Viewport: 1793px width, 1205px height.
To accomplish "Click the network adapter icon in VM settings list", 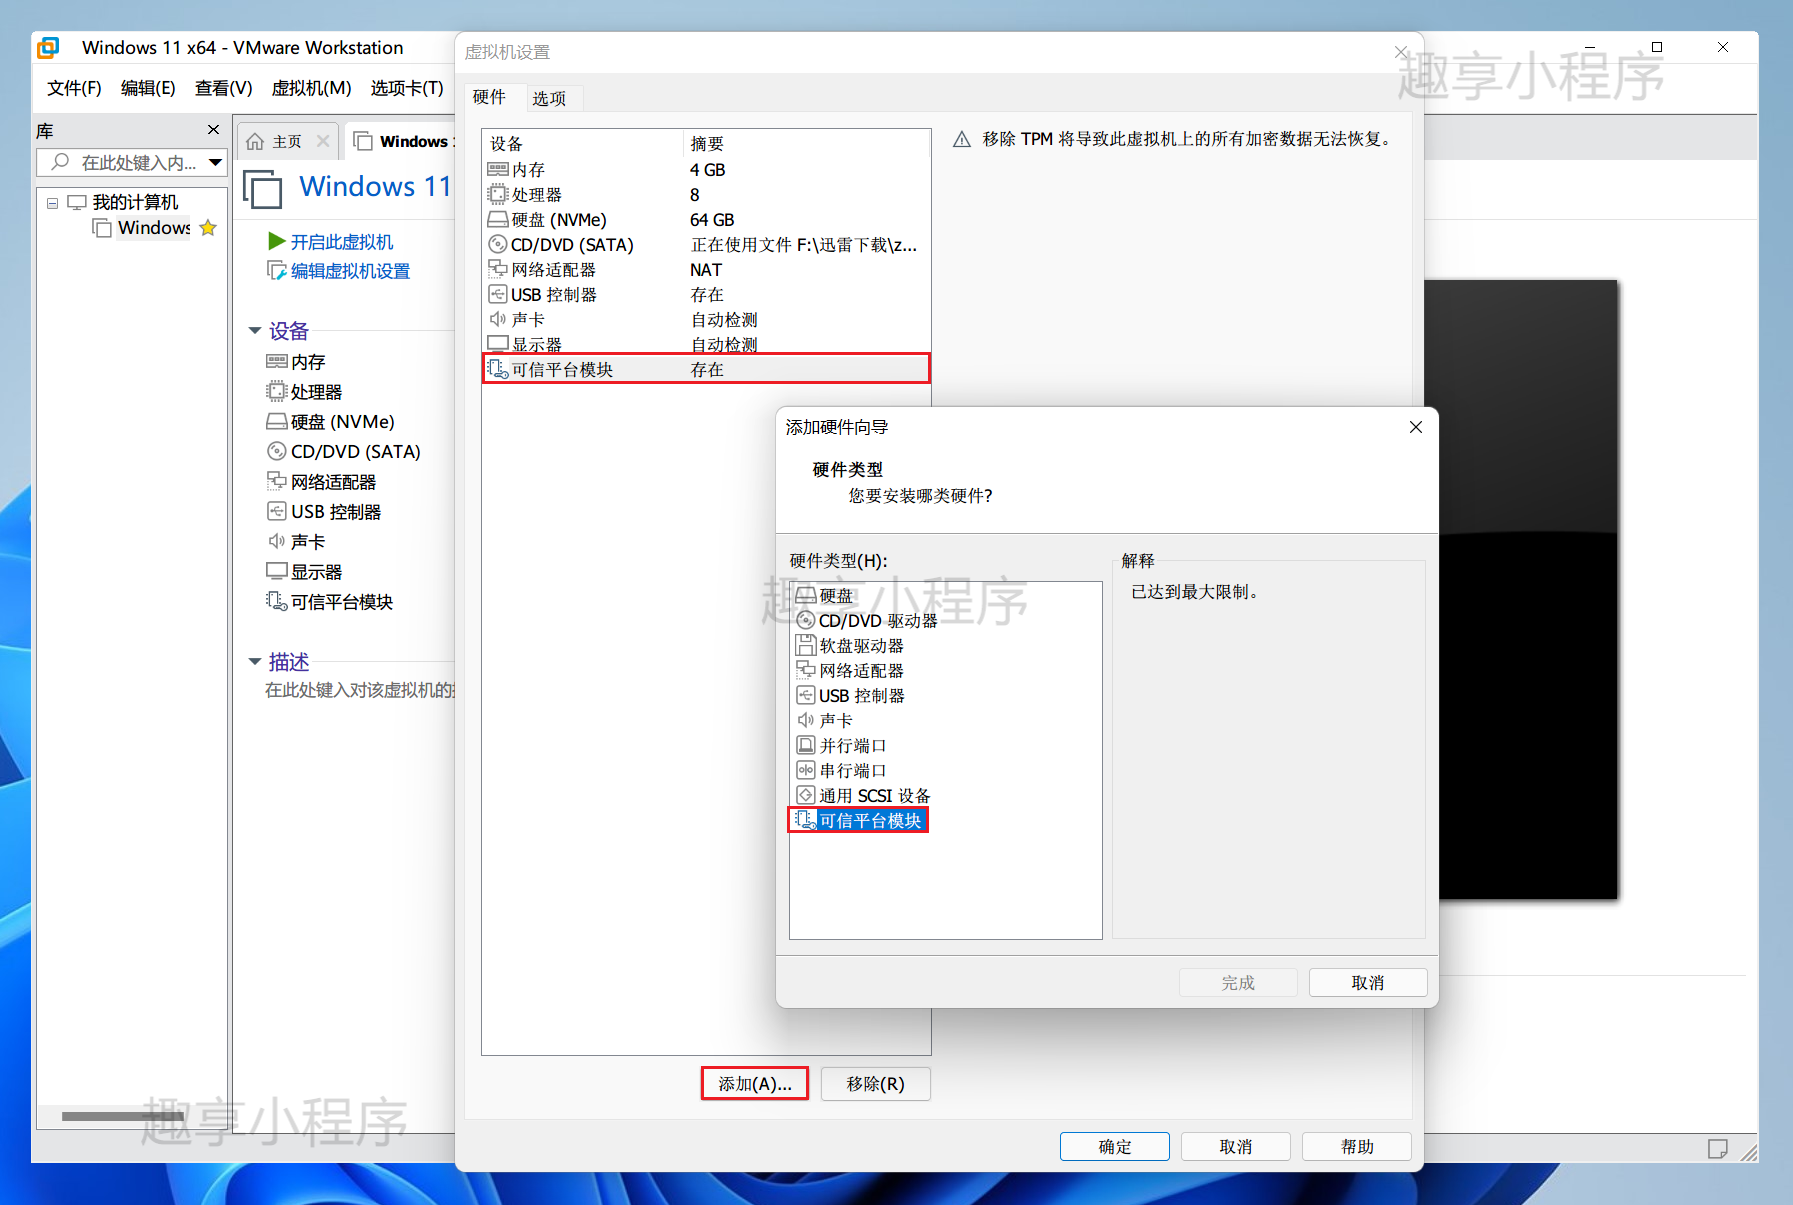I will click(x=498, y=270).
